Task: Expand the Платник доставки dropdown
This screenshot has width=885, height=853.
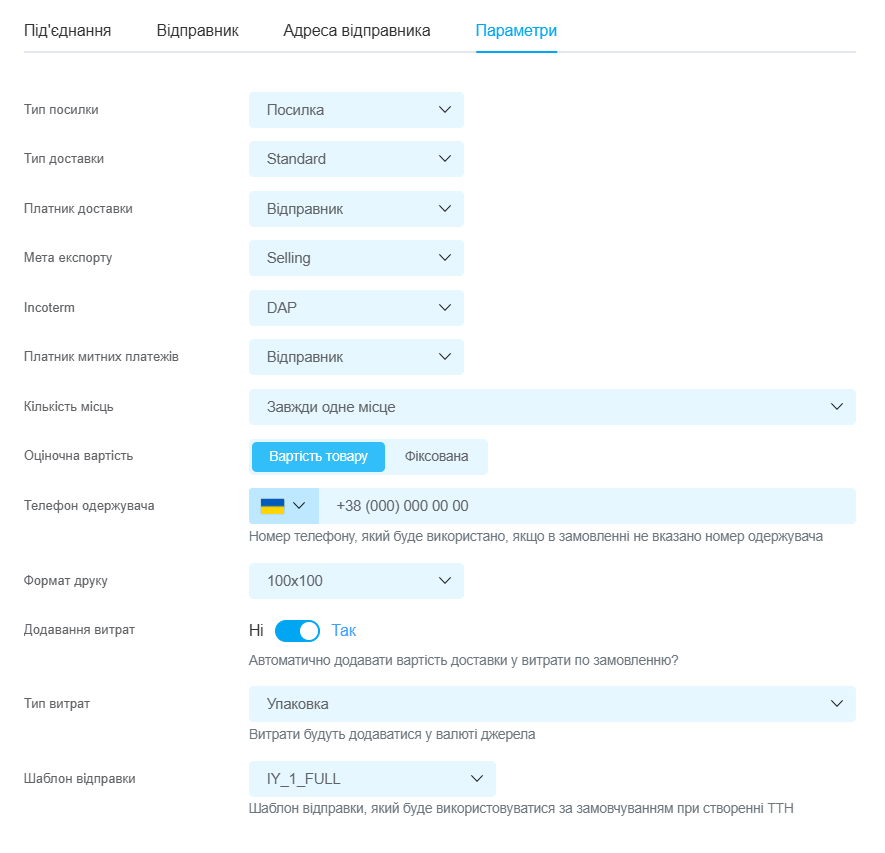Action: coord(355,209)
